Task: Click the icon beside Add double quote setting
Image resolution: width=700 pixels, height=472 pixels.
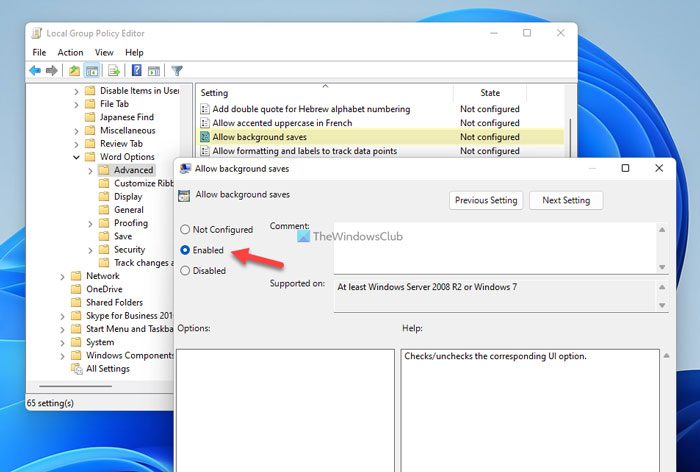Action: [x=205, y=109]
